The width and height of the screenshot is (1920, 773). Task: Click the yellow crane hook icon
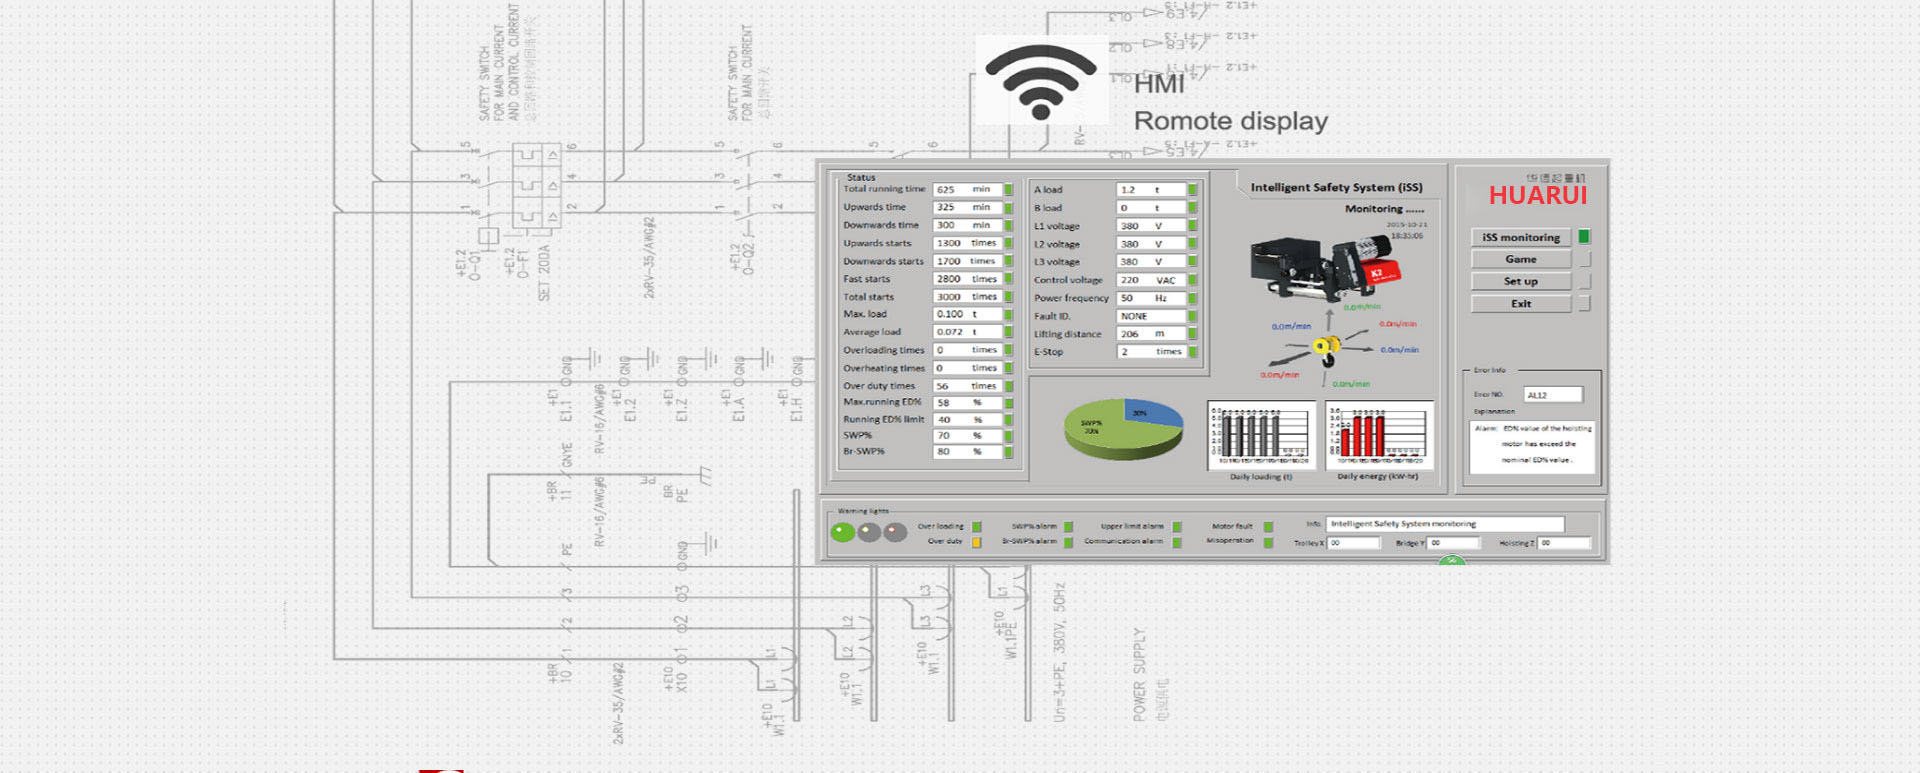tap(1326, 347)
